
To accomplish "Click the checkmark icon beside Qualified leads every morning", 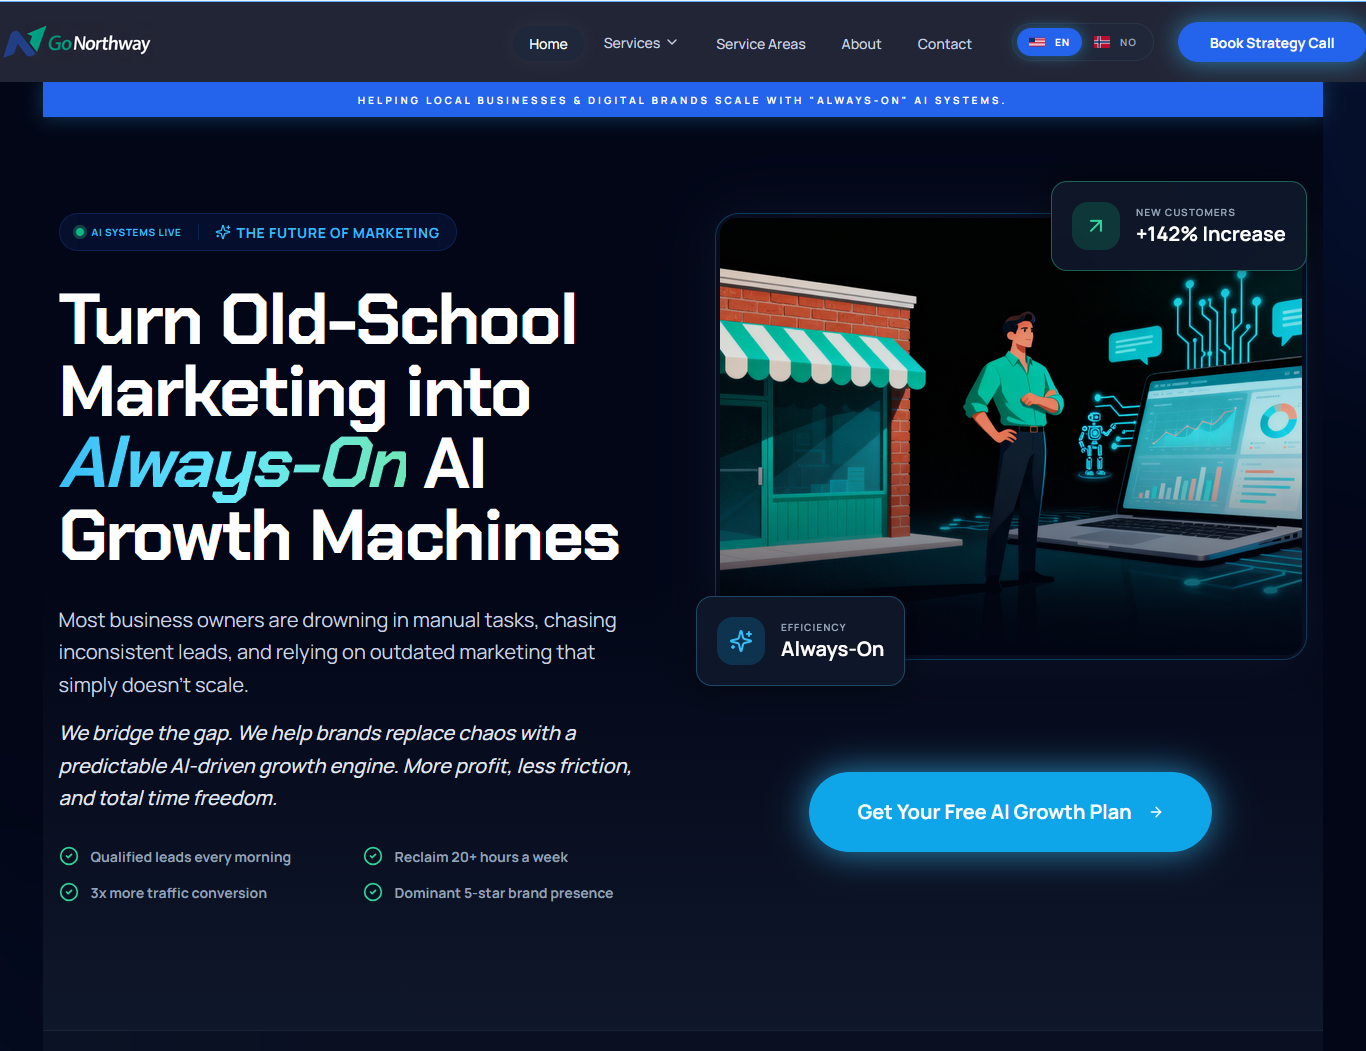I will click(69, 856).
